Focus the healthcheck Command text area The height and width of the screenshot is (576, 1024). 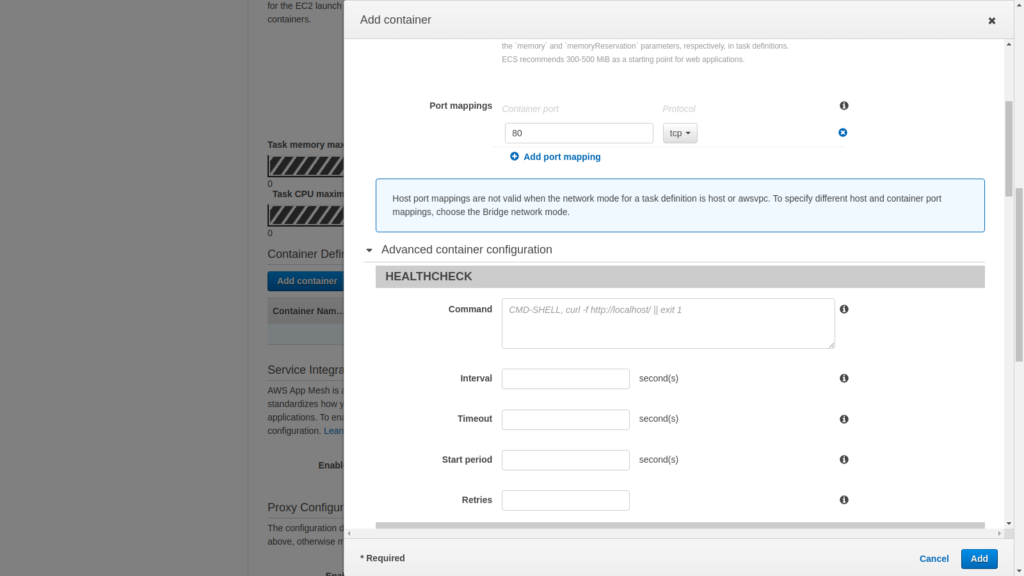[668, 323]
